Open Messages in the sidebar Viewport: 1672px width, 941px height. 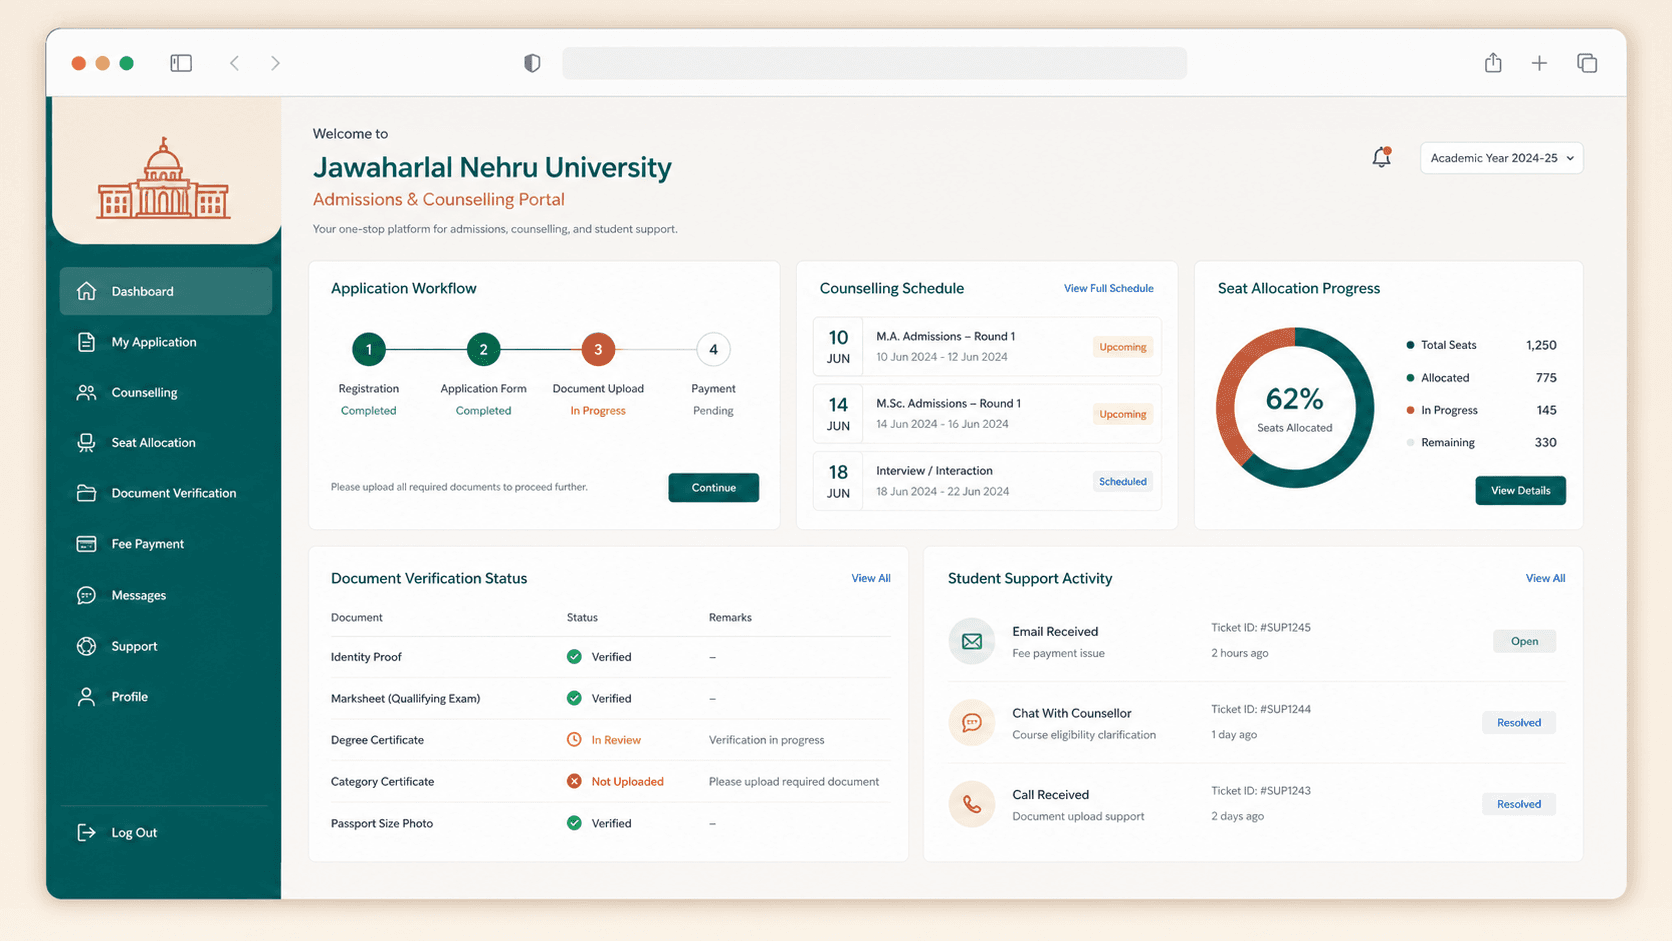coord(166,595)
